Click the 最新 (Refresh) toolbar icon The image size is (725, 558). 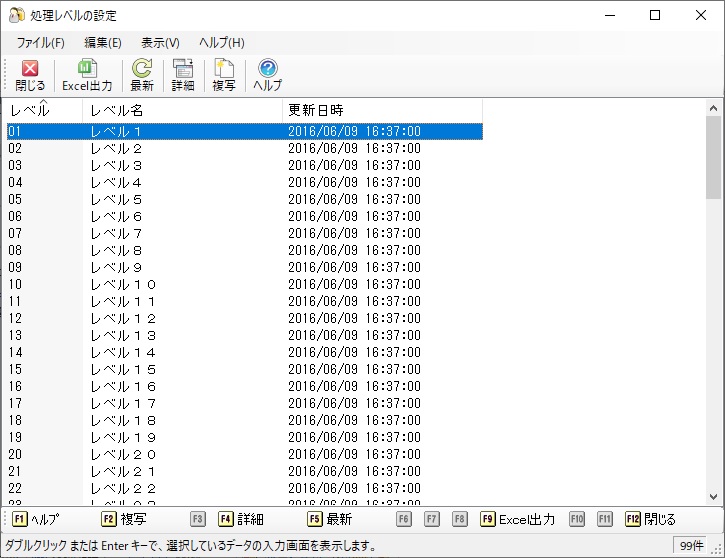pyautogui.click(x=142, y=69)
